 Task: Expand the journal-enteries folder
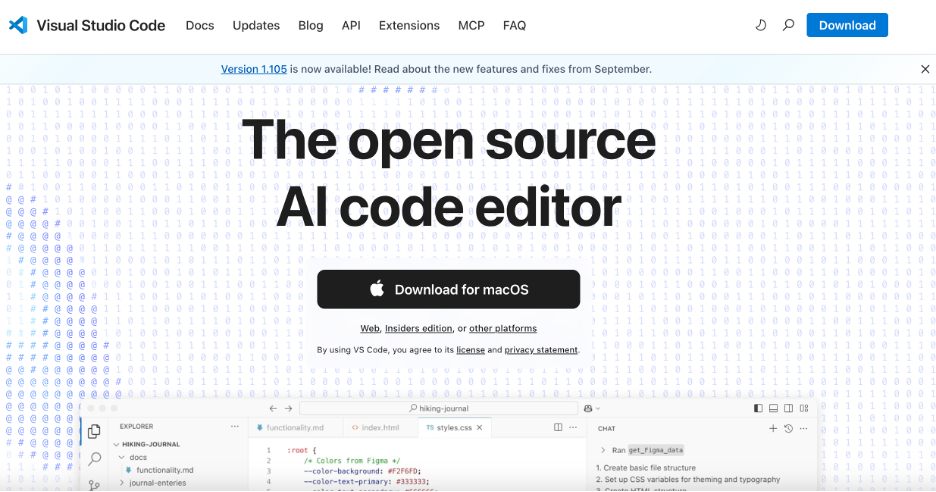[x=122, y=482]
